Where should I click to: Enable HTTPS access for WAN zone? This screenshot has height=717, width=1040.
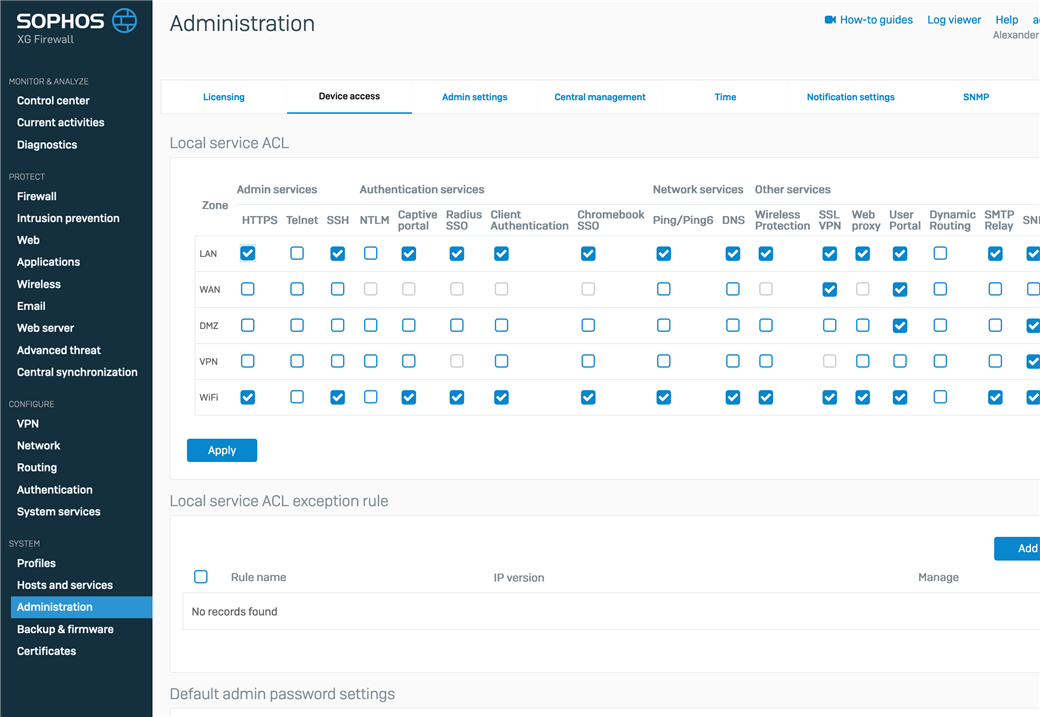pos(248,289)
